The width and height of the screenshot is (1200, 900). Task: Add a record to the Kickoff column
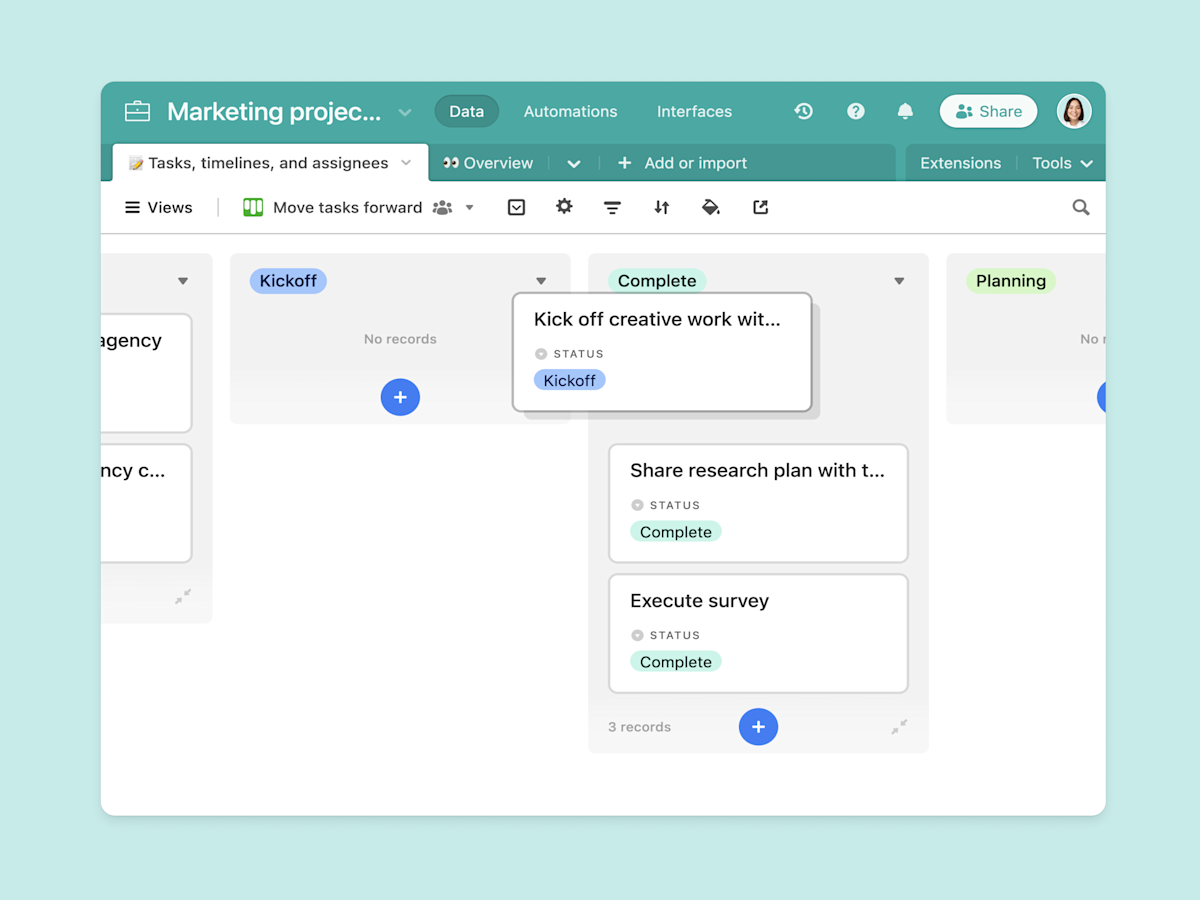click(x=400, y=397)
